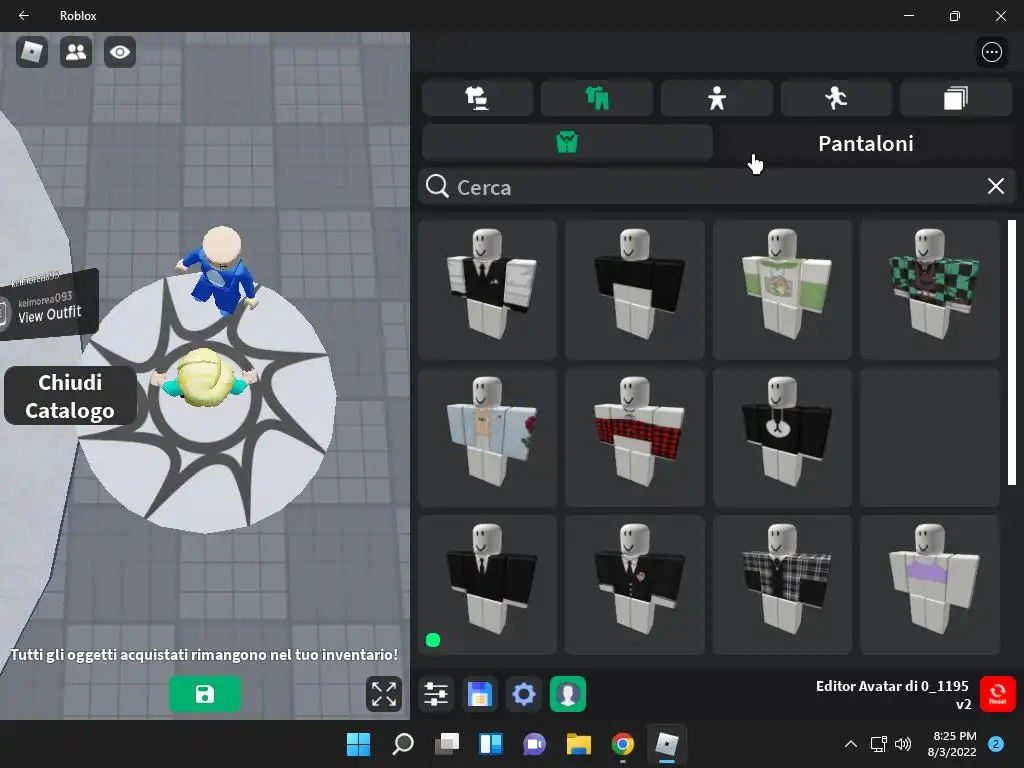Open the volume speaker tray icon
This screenshot has width=1024, height=768.
click(x=903, y=744)
